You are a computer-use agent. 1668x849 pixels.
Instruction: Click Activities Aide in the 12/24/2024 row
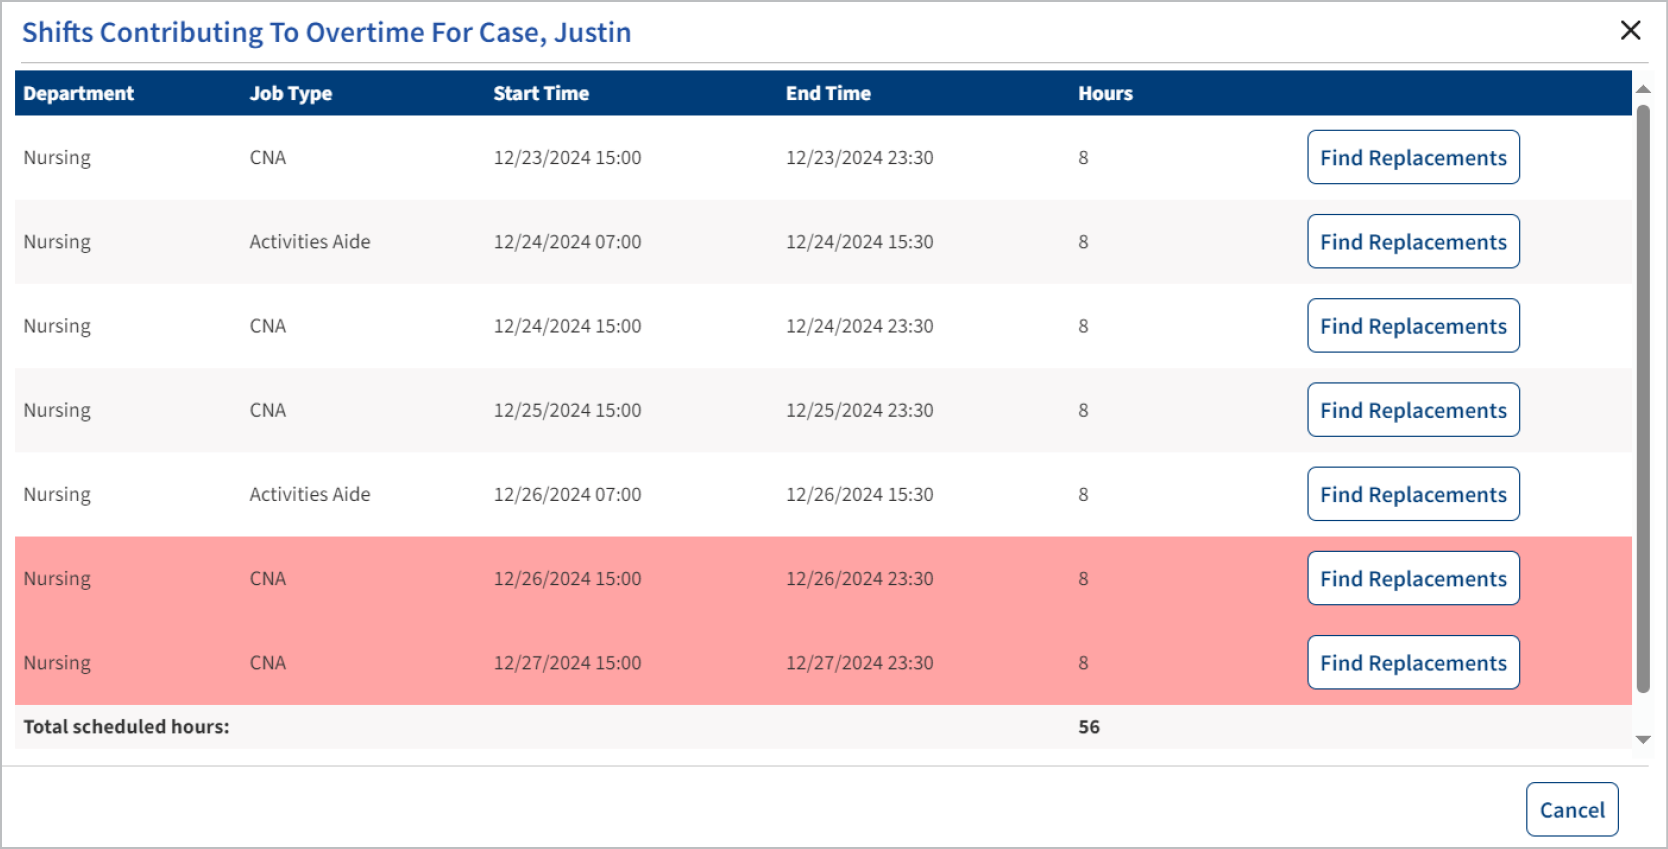click(x=310, y=241)
